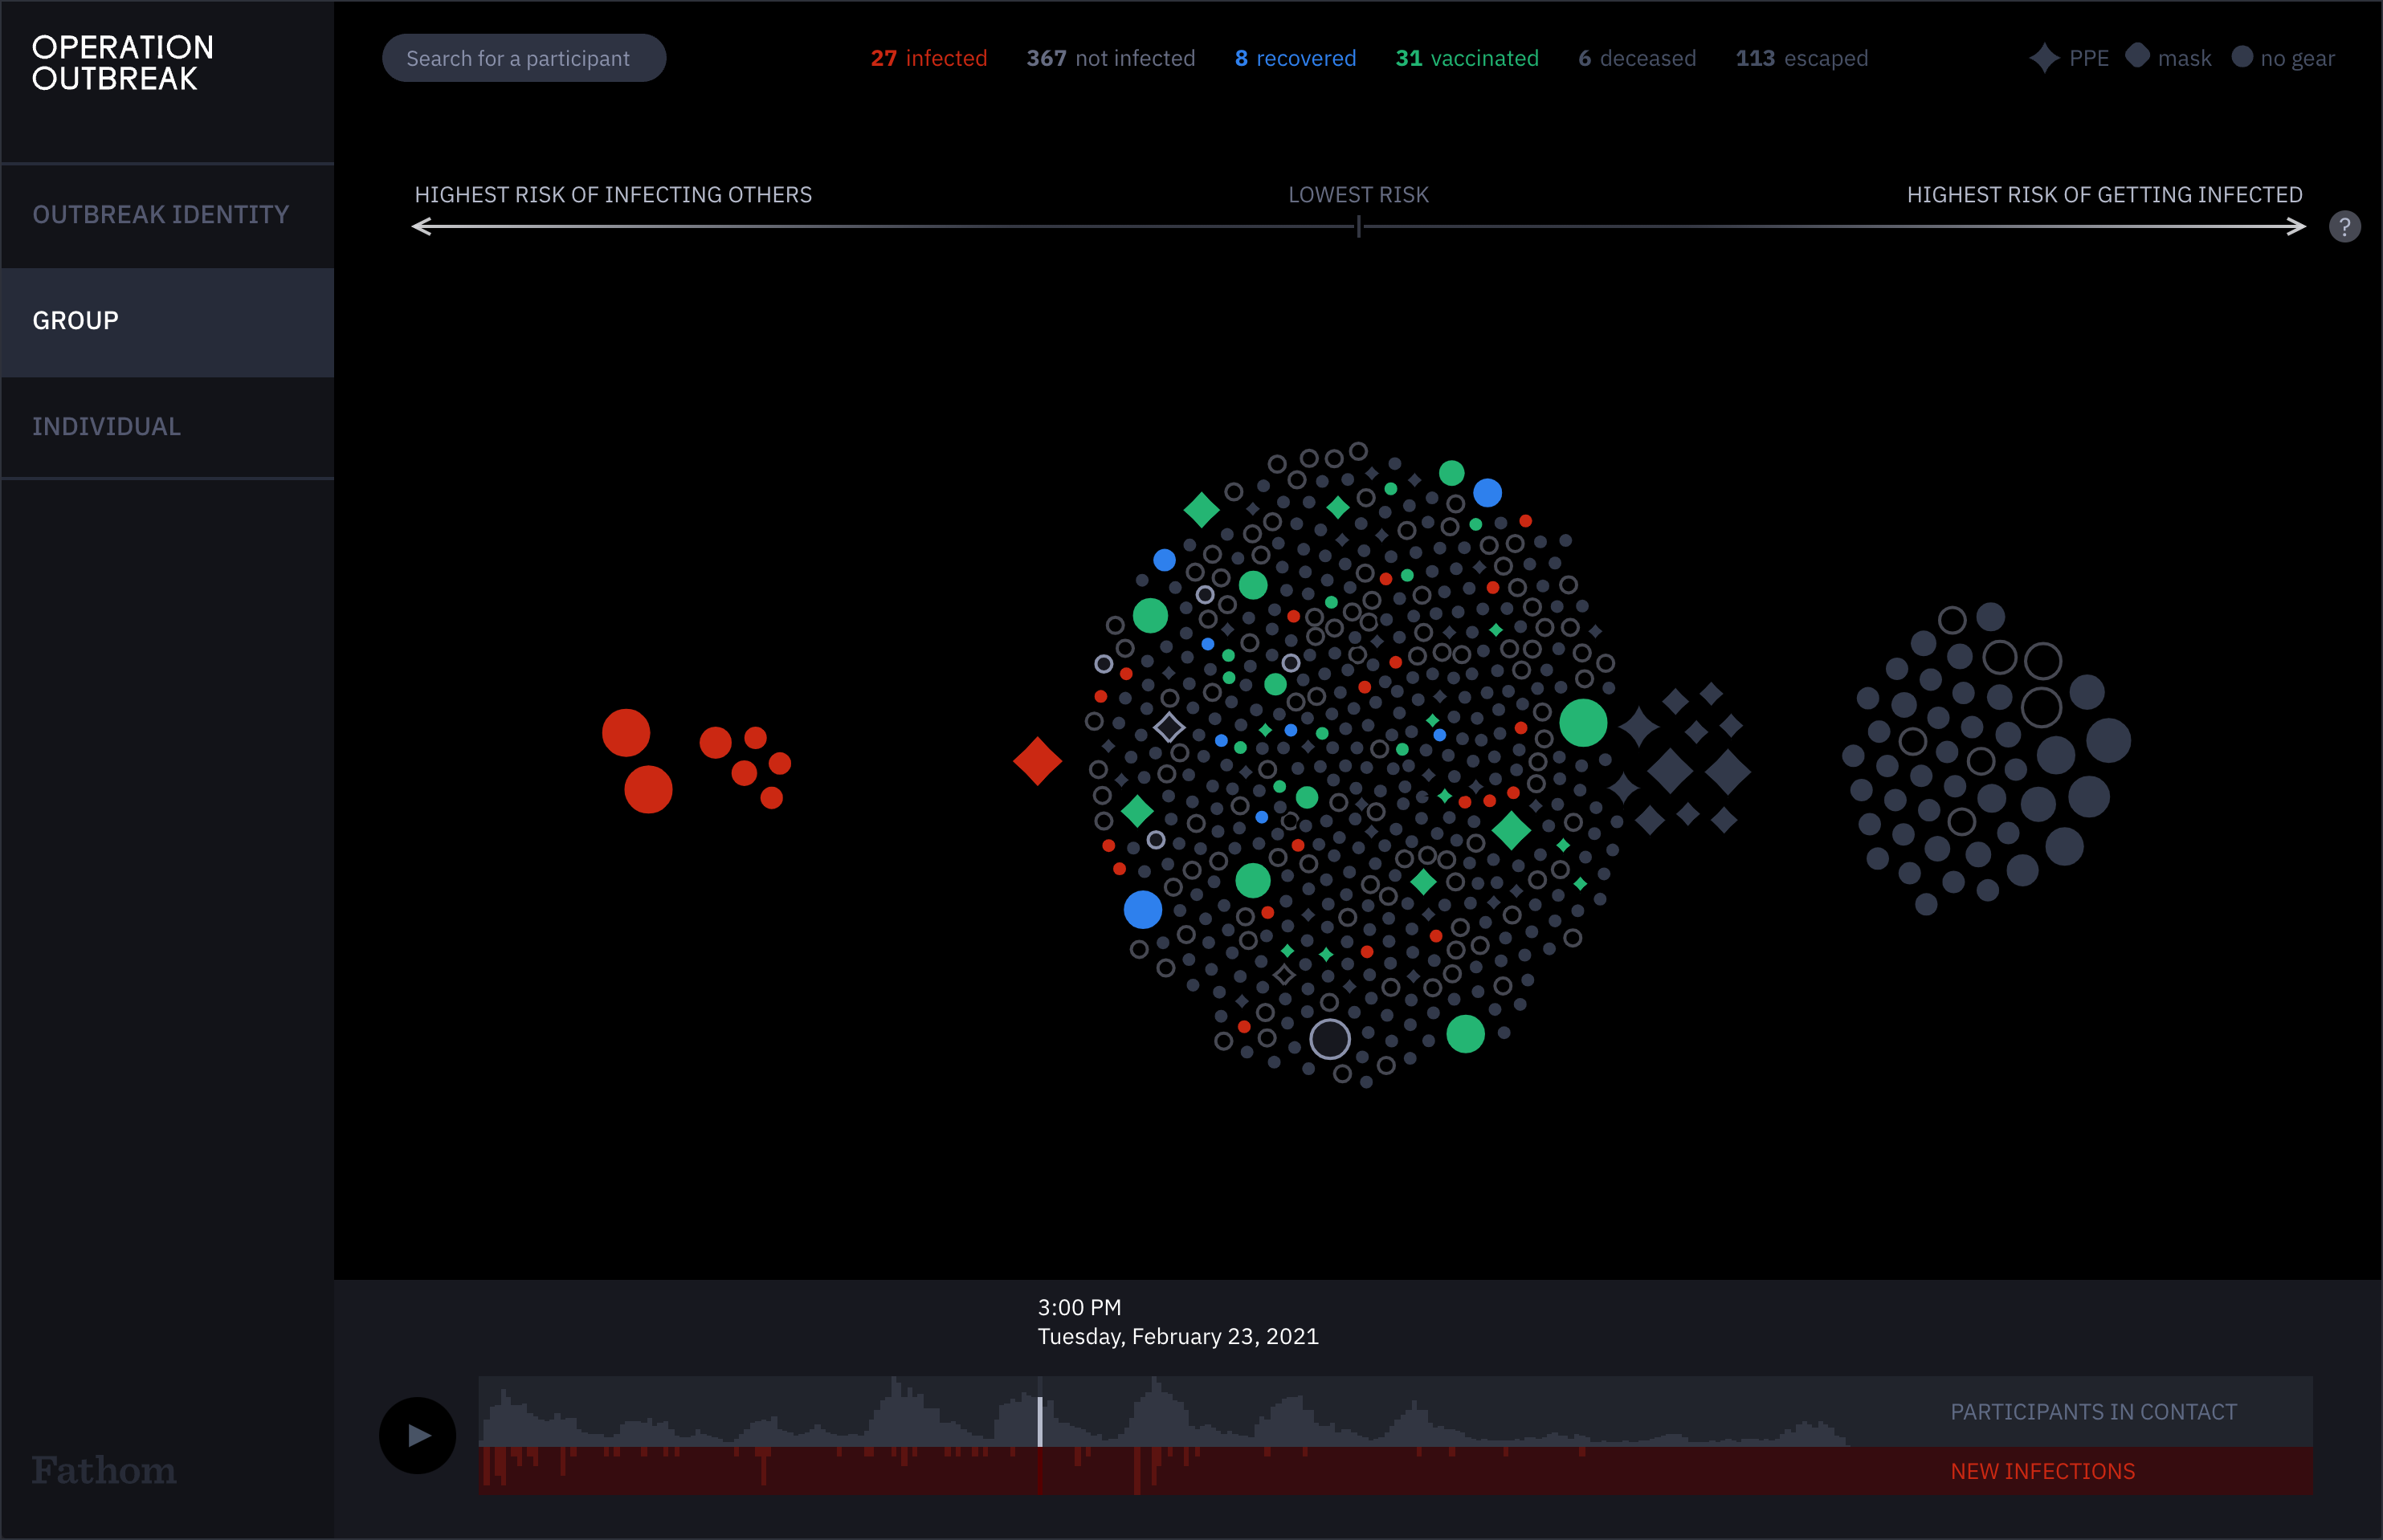The width and height of the screenshot is (2383, 1540).
Task: Click the New Infections timeline label
Action: (x=2042, y=1471)
